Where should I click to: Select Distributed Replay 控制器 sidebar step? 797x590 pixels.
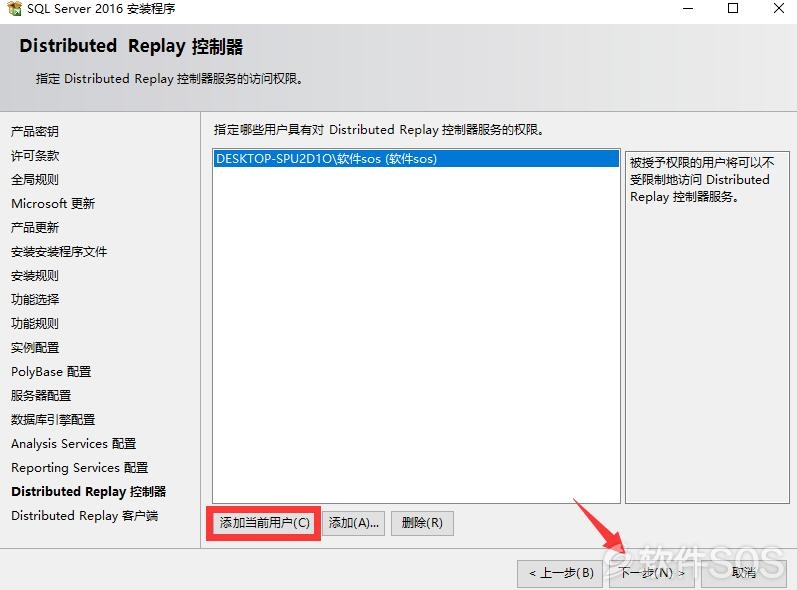pyautogui.click(x=89, y=491)
